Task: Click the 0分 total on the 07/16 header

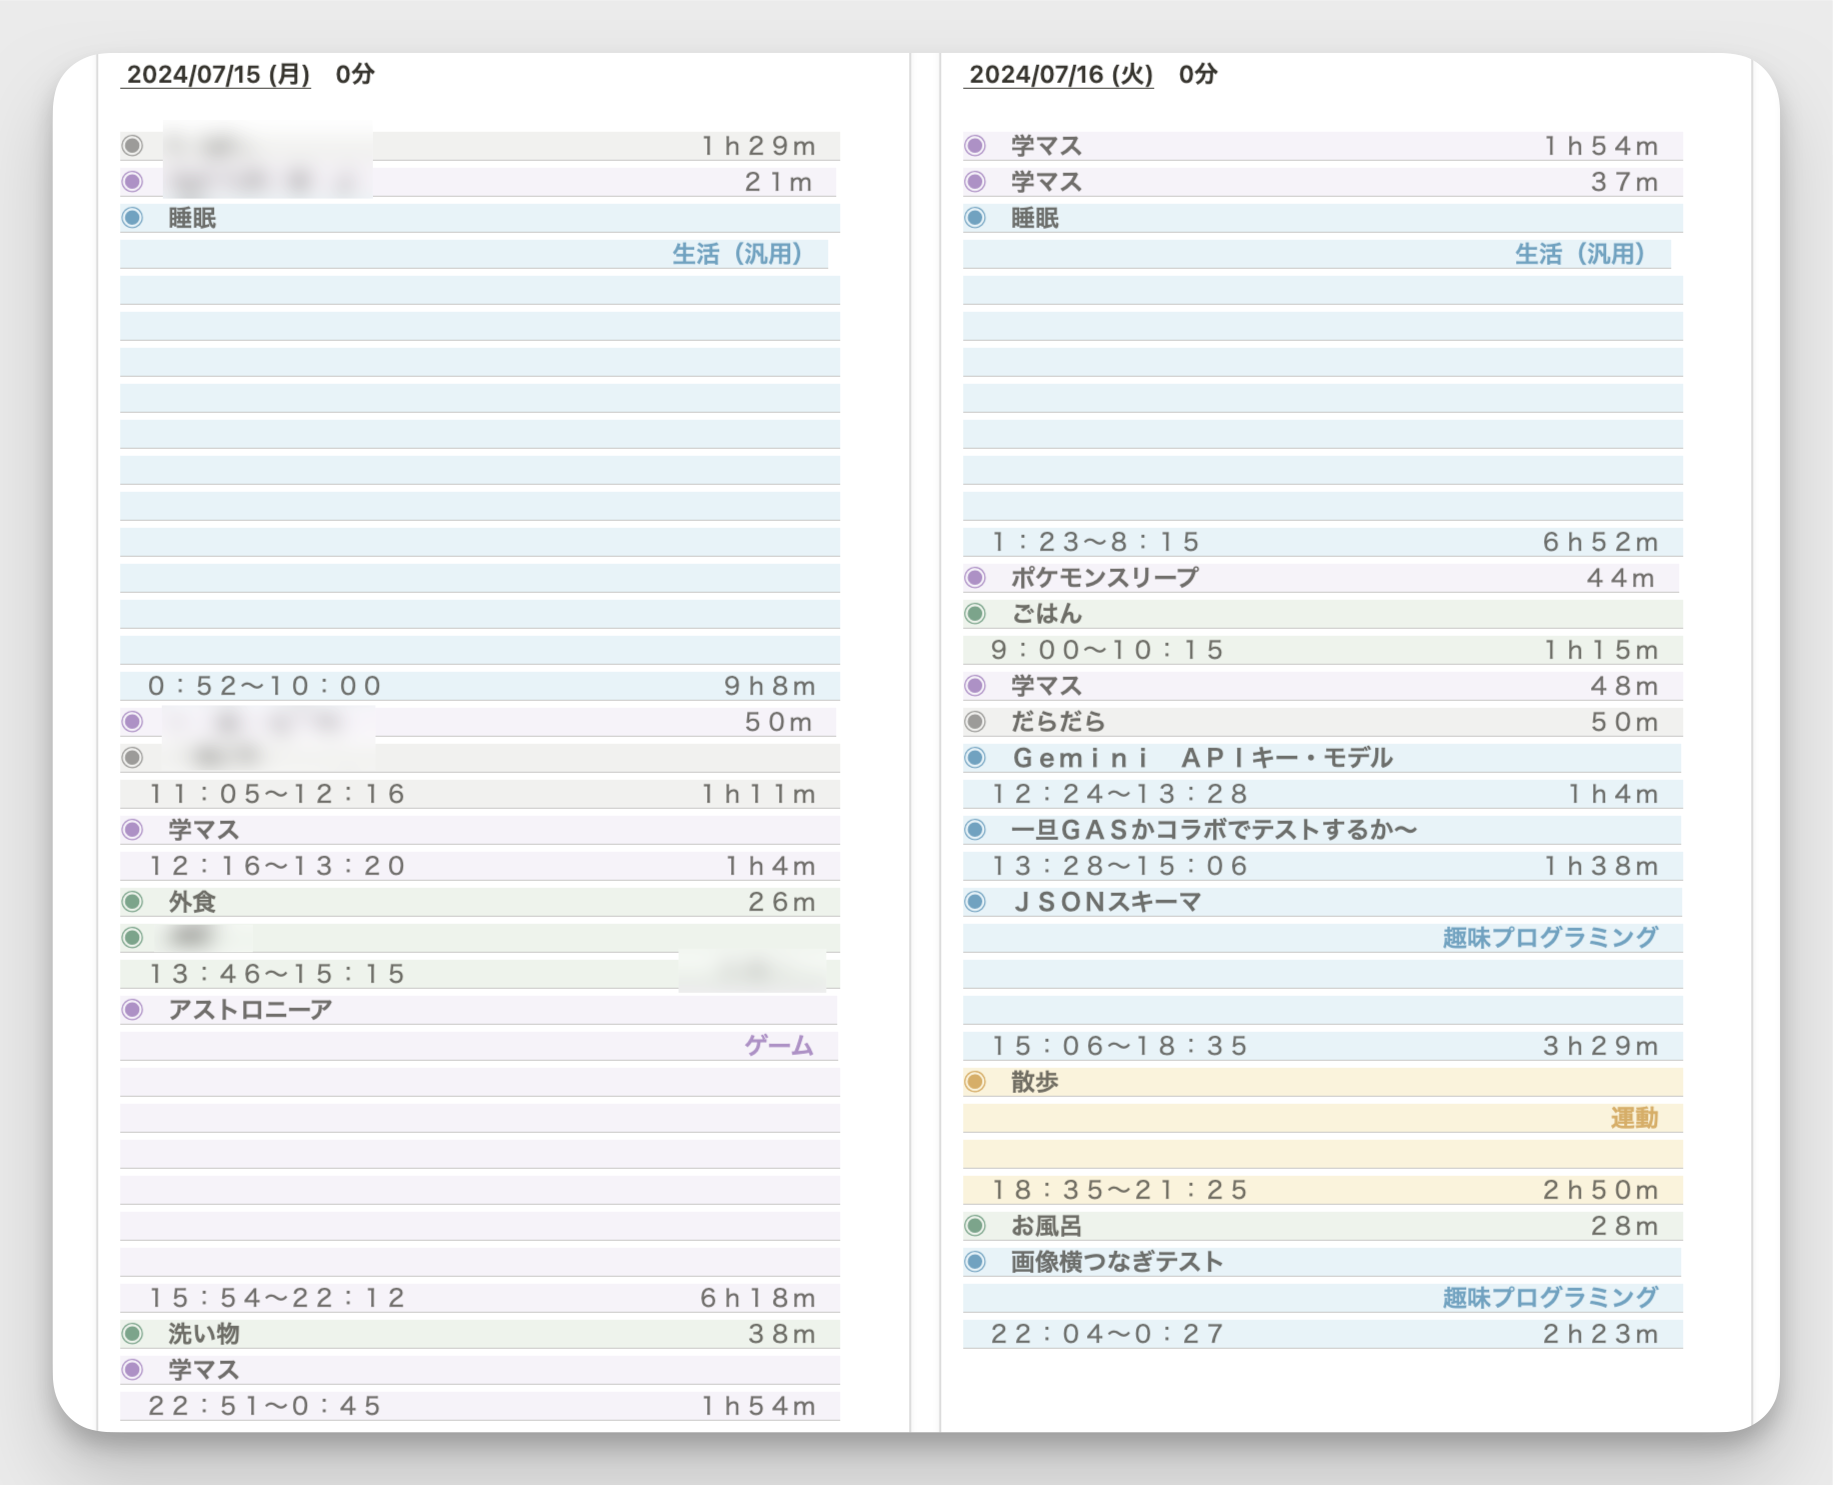Action: (x=1198, y=75)
